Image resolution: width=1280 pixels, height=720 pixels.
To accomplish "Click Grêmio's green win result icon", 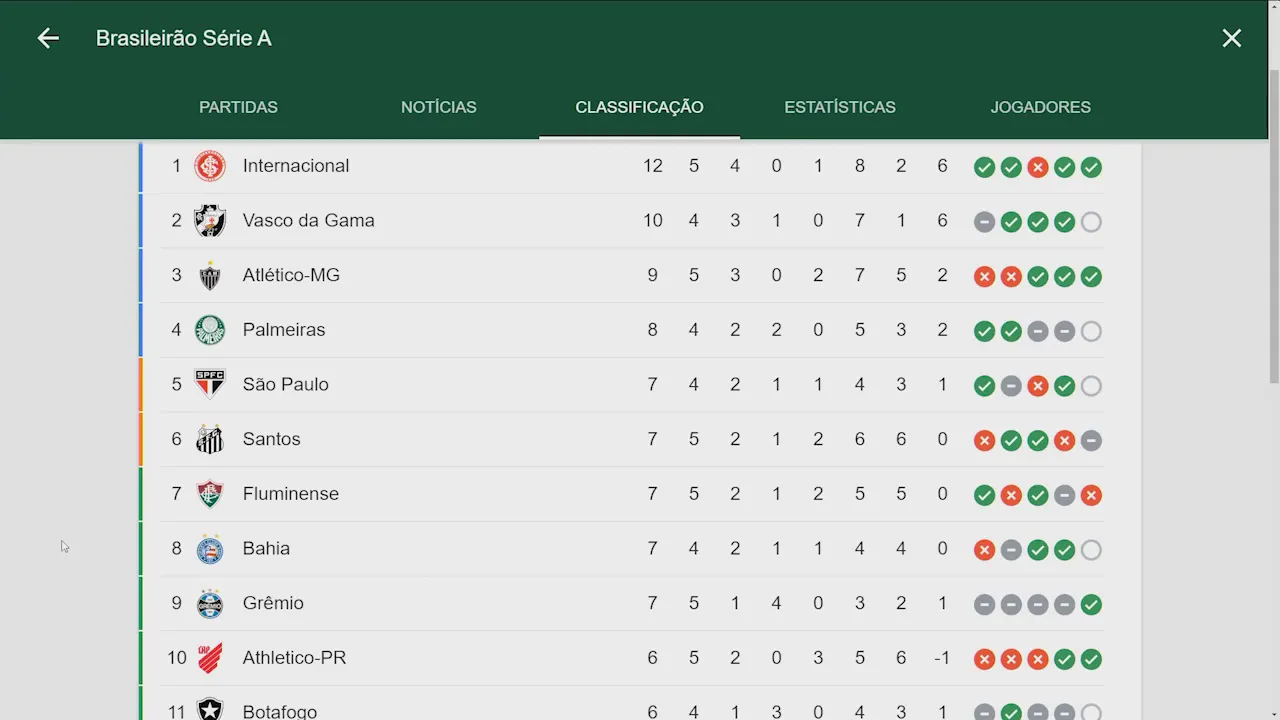I will click(x=1091, y=604).
